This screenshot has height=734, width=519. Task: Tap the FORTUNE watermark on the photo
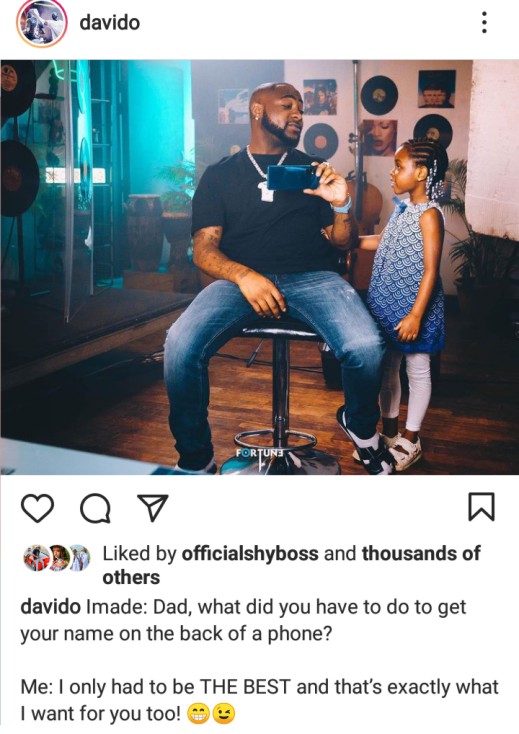tap(260, 454)
